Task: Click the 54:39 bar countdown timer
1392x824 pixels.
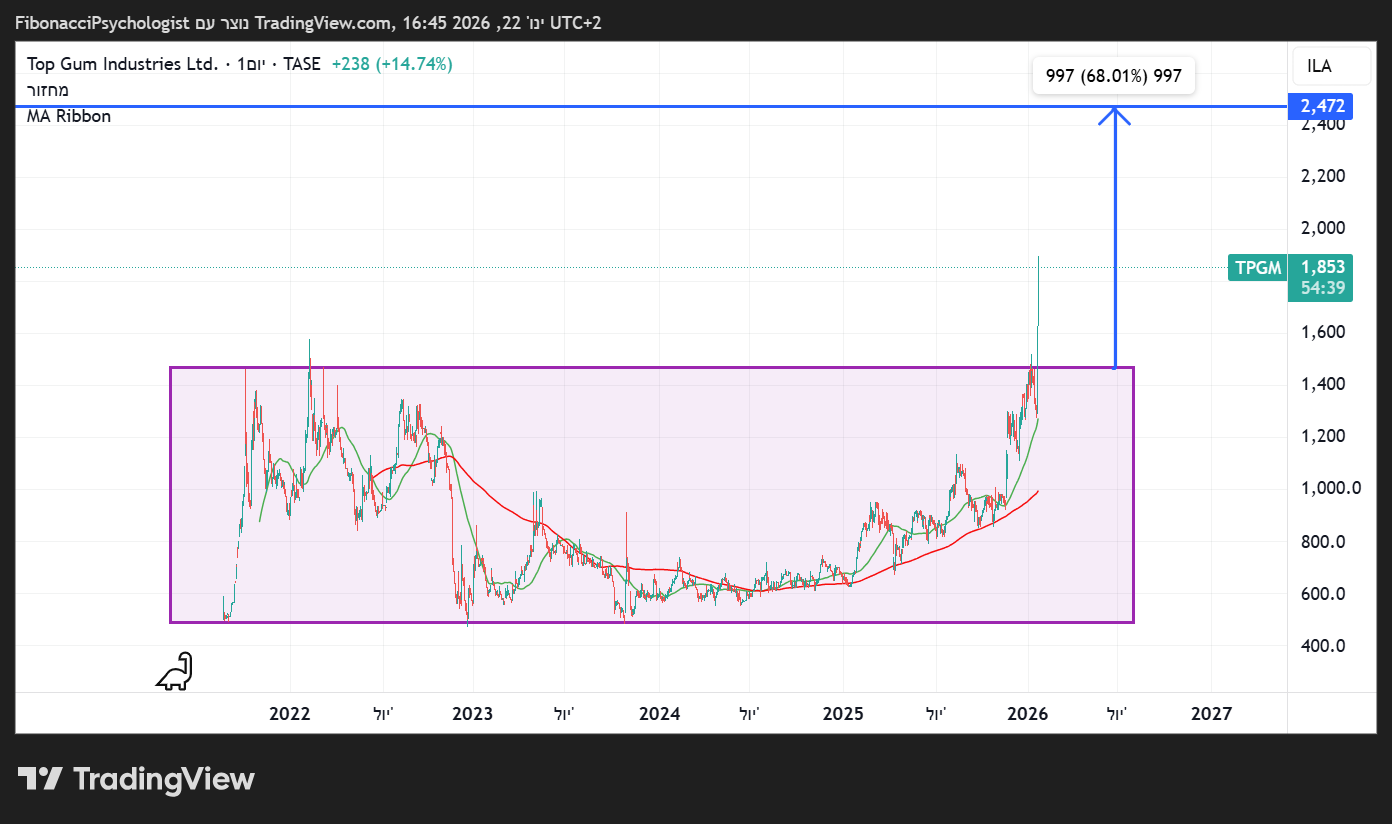Action: [x=1321, y=288]
